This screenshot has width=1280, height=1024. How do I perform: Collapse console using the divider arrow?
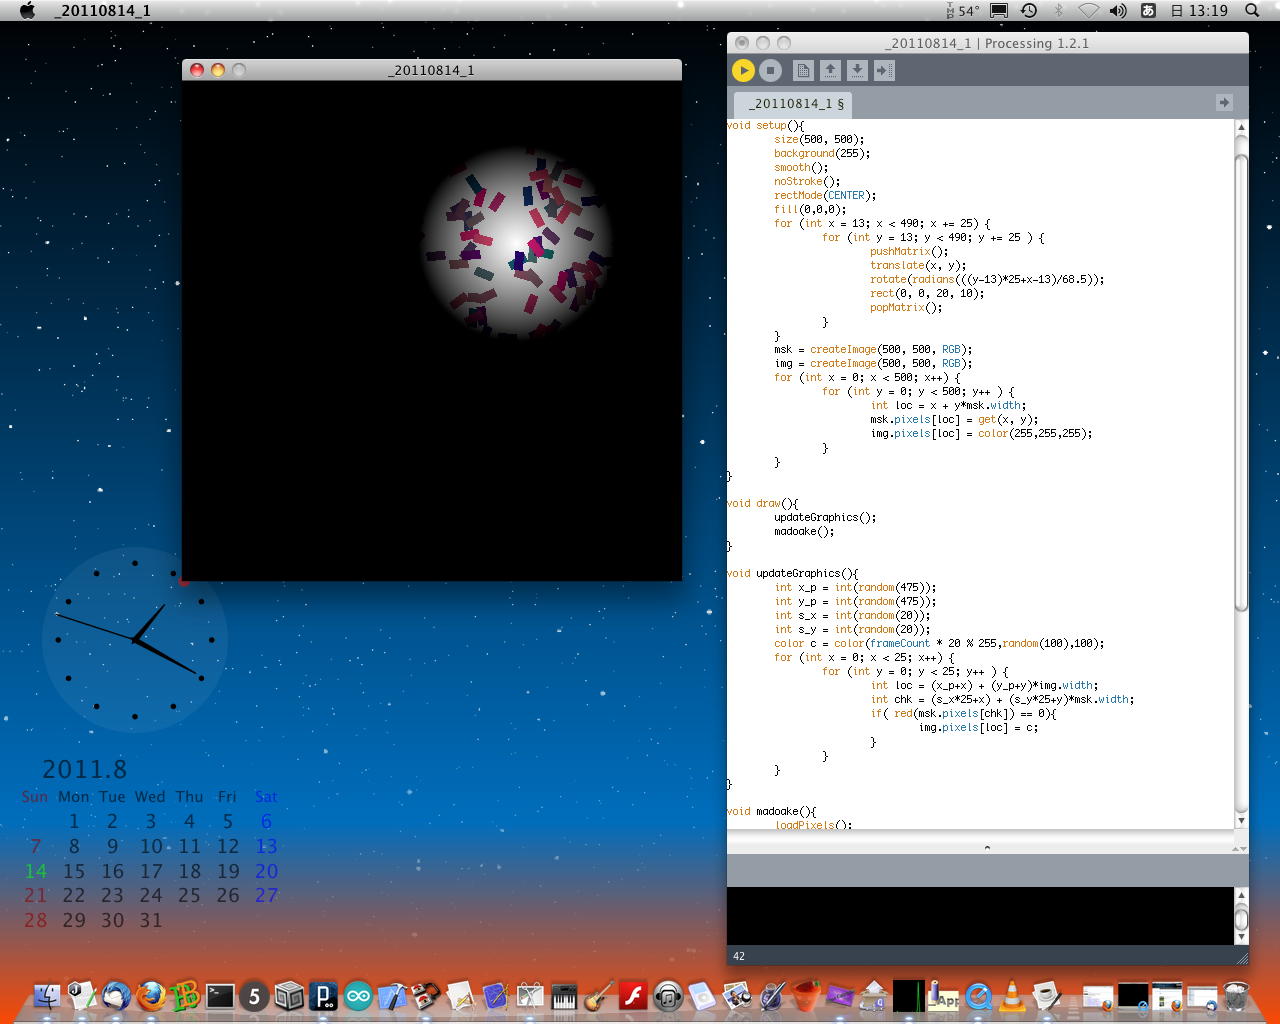tap(987, 847)
